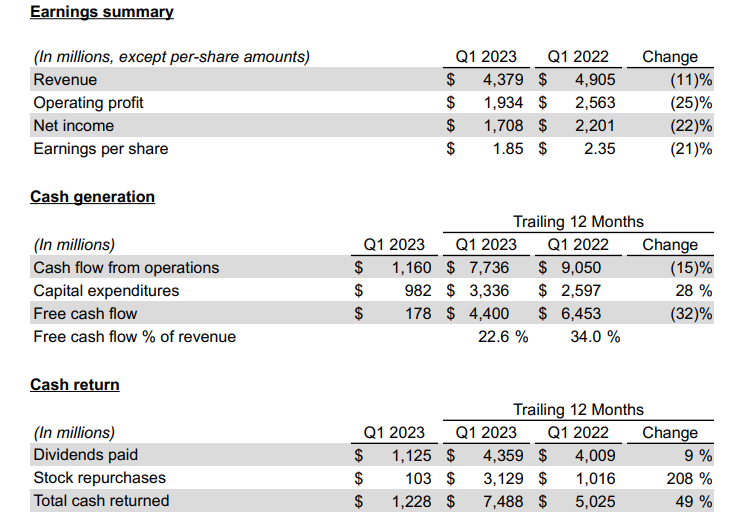Click the 9,050 cash flow value

pos(580,268)
